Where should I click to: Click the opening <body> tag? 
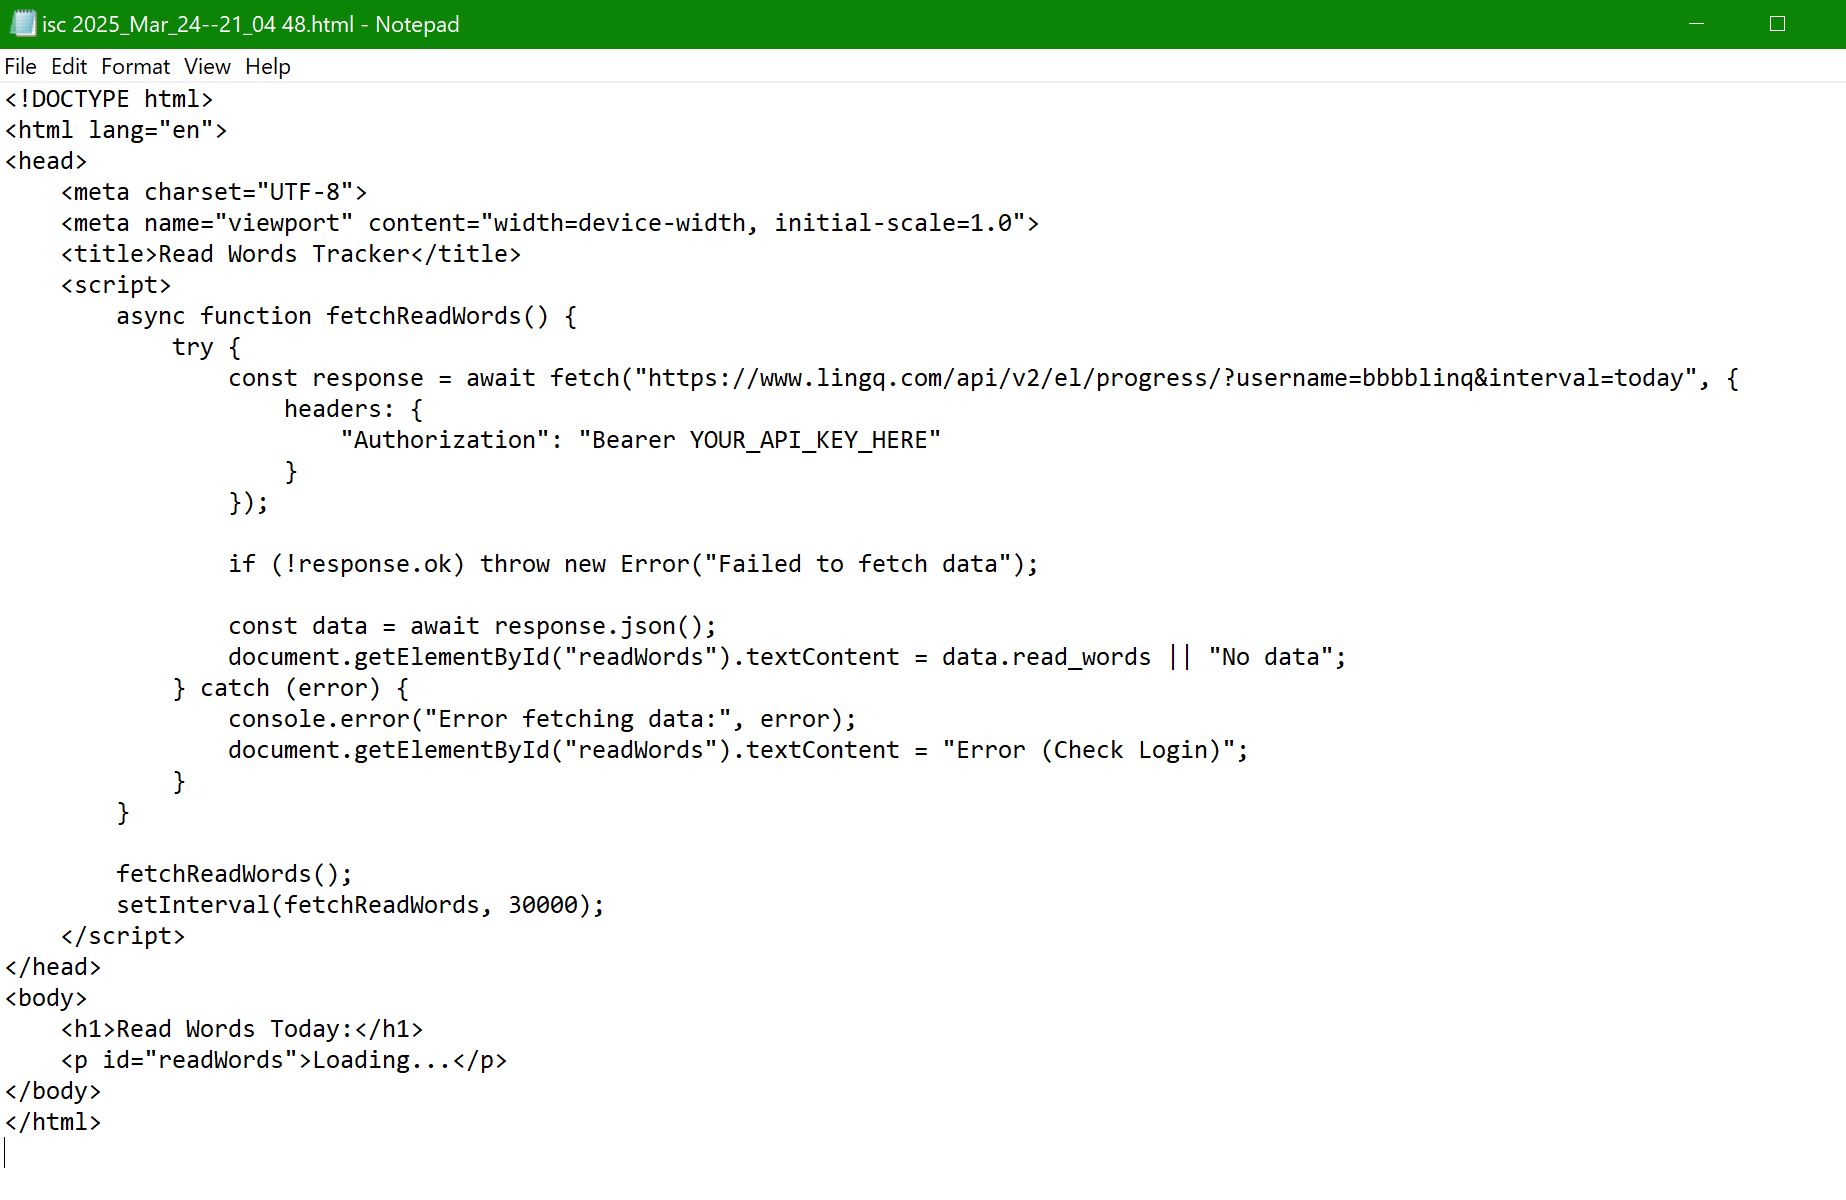[x=46, y=998]
